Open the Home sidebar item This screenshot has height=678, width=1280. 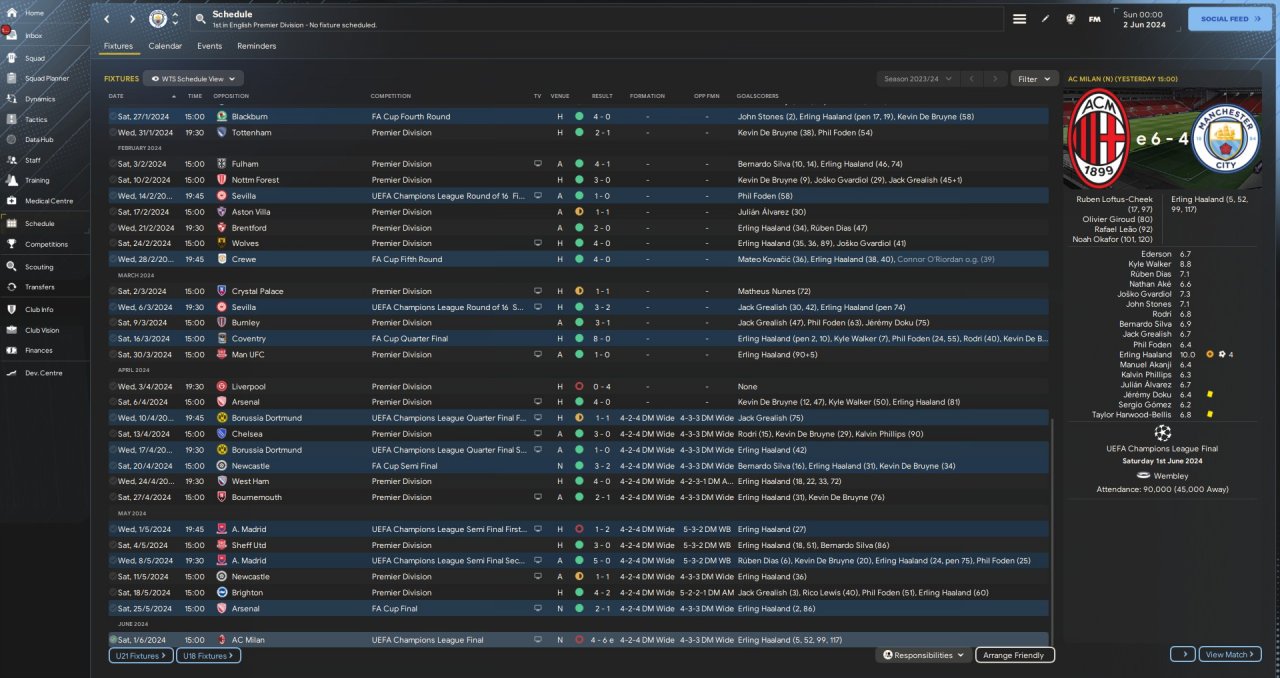click(x=34, y=13)
